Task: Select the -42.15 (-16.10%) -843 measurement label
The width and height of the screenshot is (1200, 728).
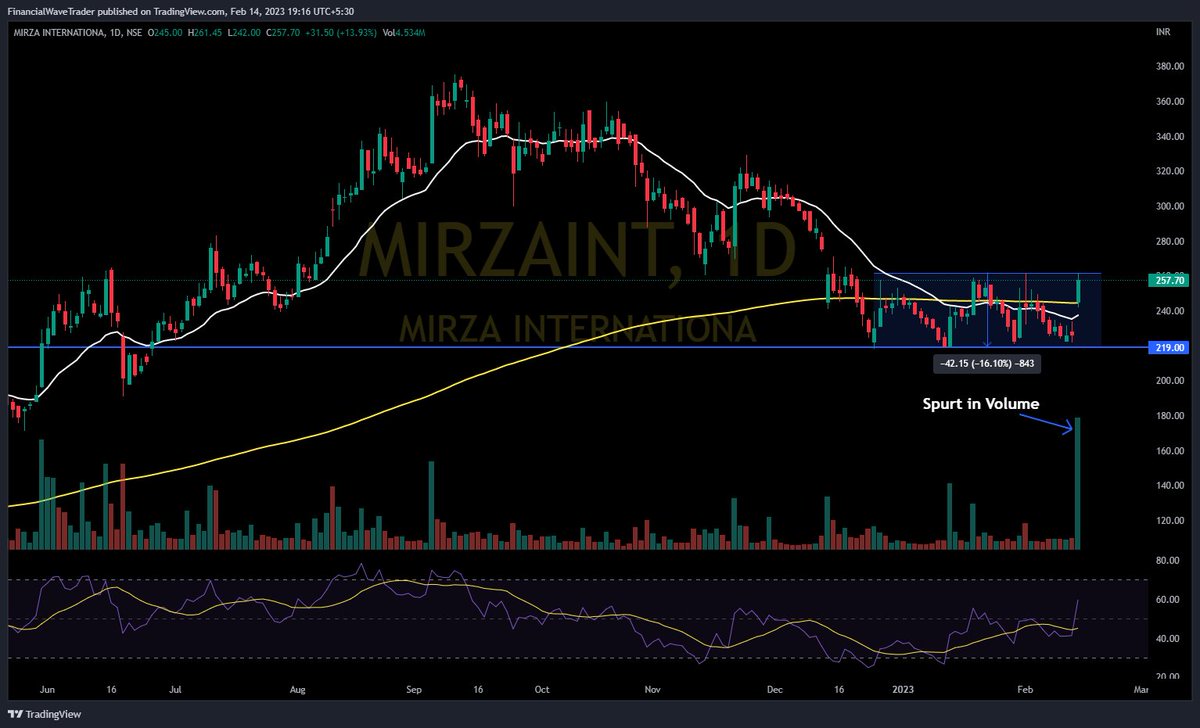Action: coord(987,365)
